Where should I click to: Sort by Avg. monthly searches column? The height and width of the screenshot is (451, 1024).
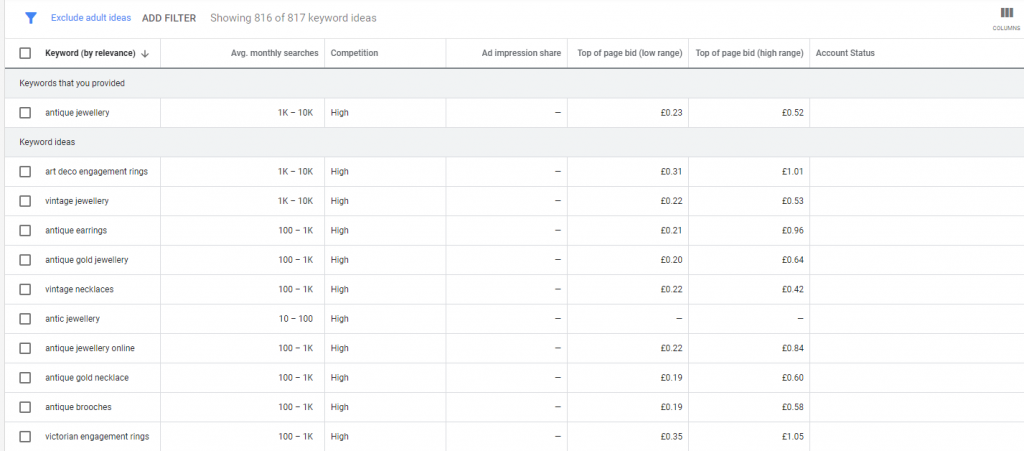click(273, 53)
